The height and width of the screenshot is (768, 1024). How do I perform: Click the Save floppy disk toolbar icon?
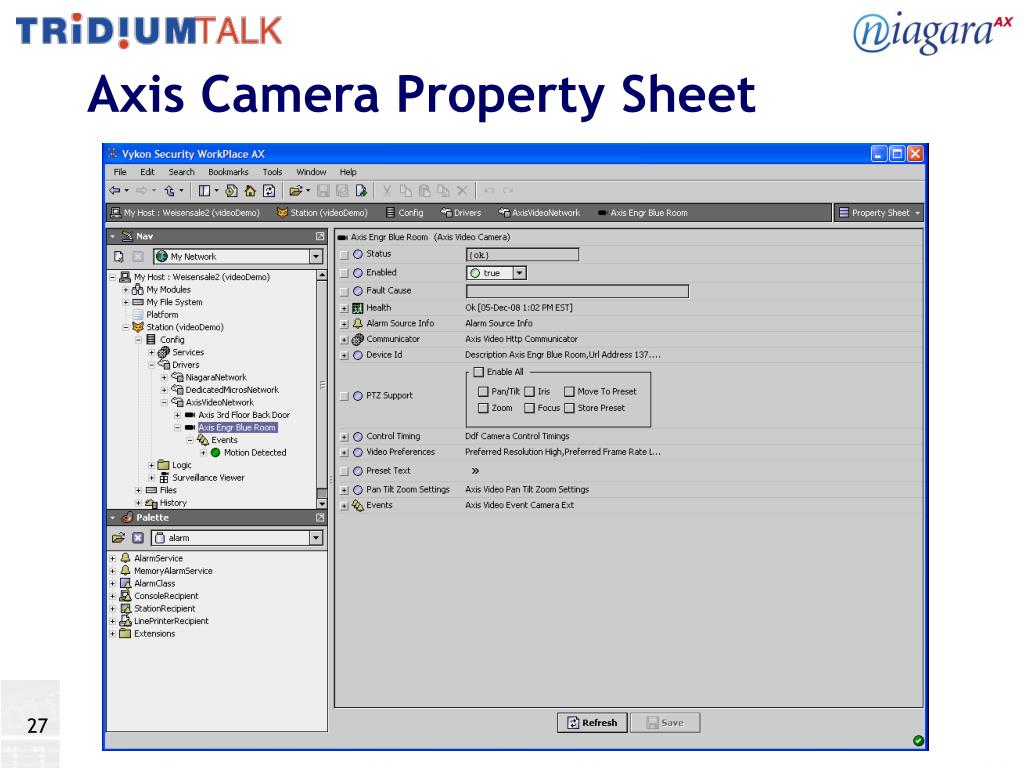pos(323,191)
